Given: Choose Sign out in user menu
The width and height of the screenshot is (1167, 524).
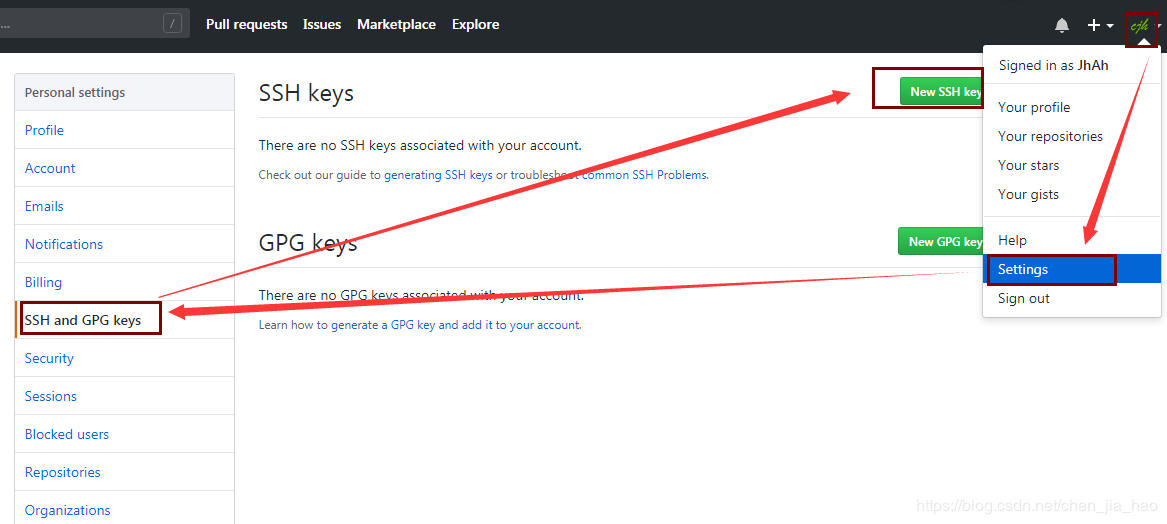Looking at the screenshot, I should (x=1072, y=298).
